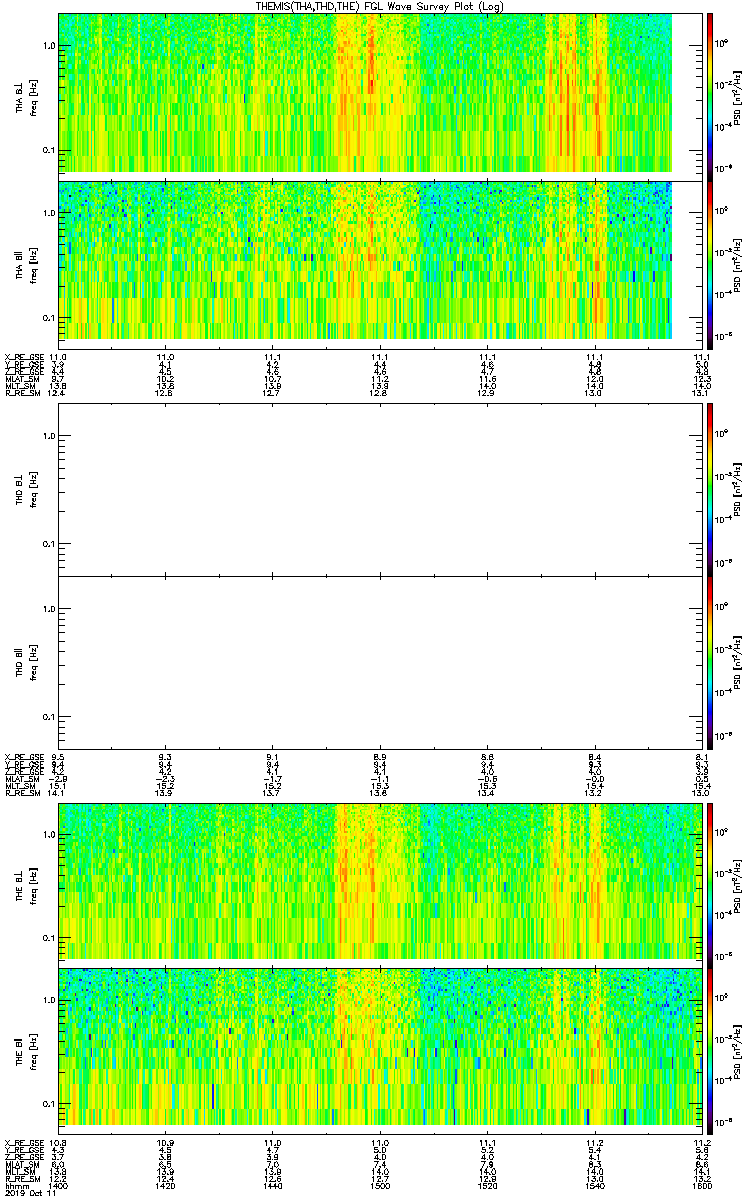Viewport: 750px width, 1200px height.
Task: Click the PSD color bar of THD B-parallel
Action: tap(710, 663)
